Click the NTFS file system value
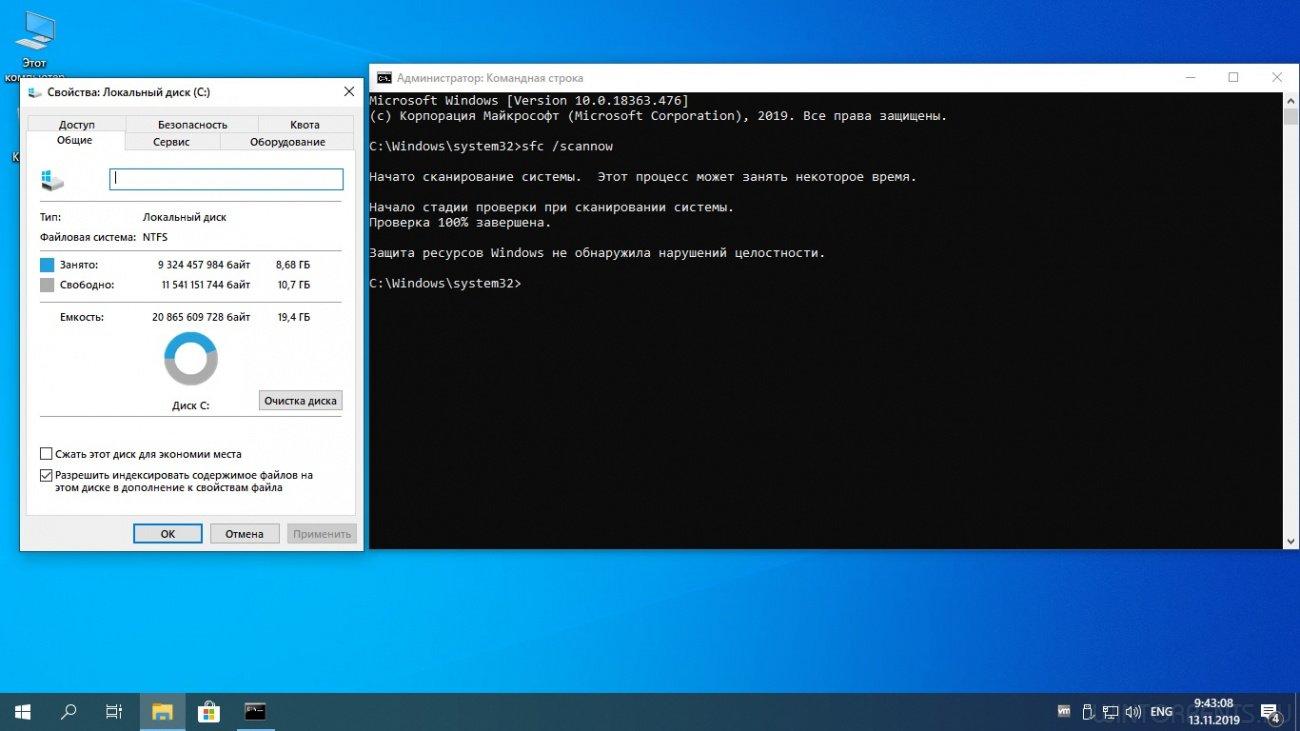1300x731 pixels. [155, 237]
